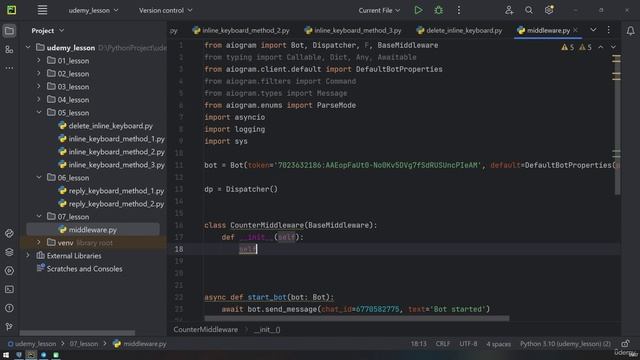The height and width of the screenshot is (360, 640).
Task: Close the middleware.py tab
Action: coord(576,30)
